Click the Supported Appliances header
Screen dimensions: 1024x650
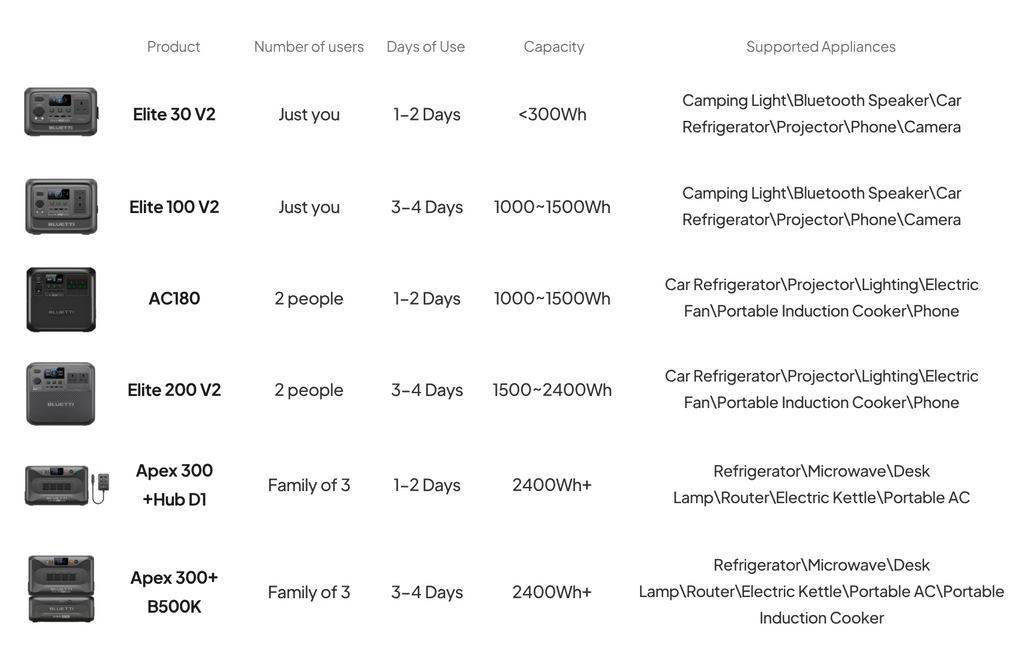821,47
